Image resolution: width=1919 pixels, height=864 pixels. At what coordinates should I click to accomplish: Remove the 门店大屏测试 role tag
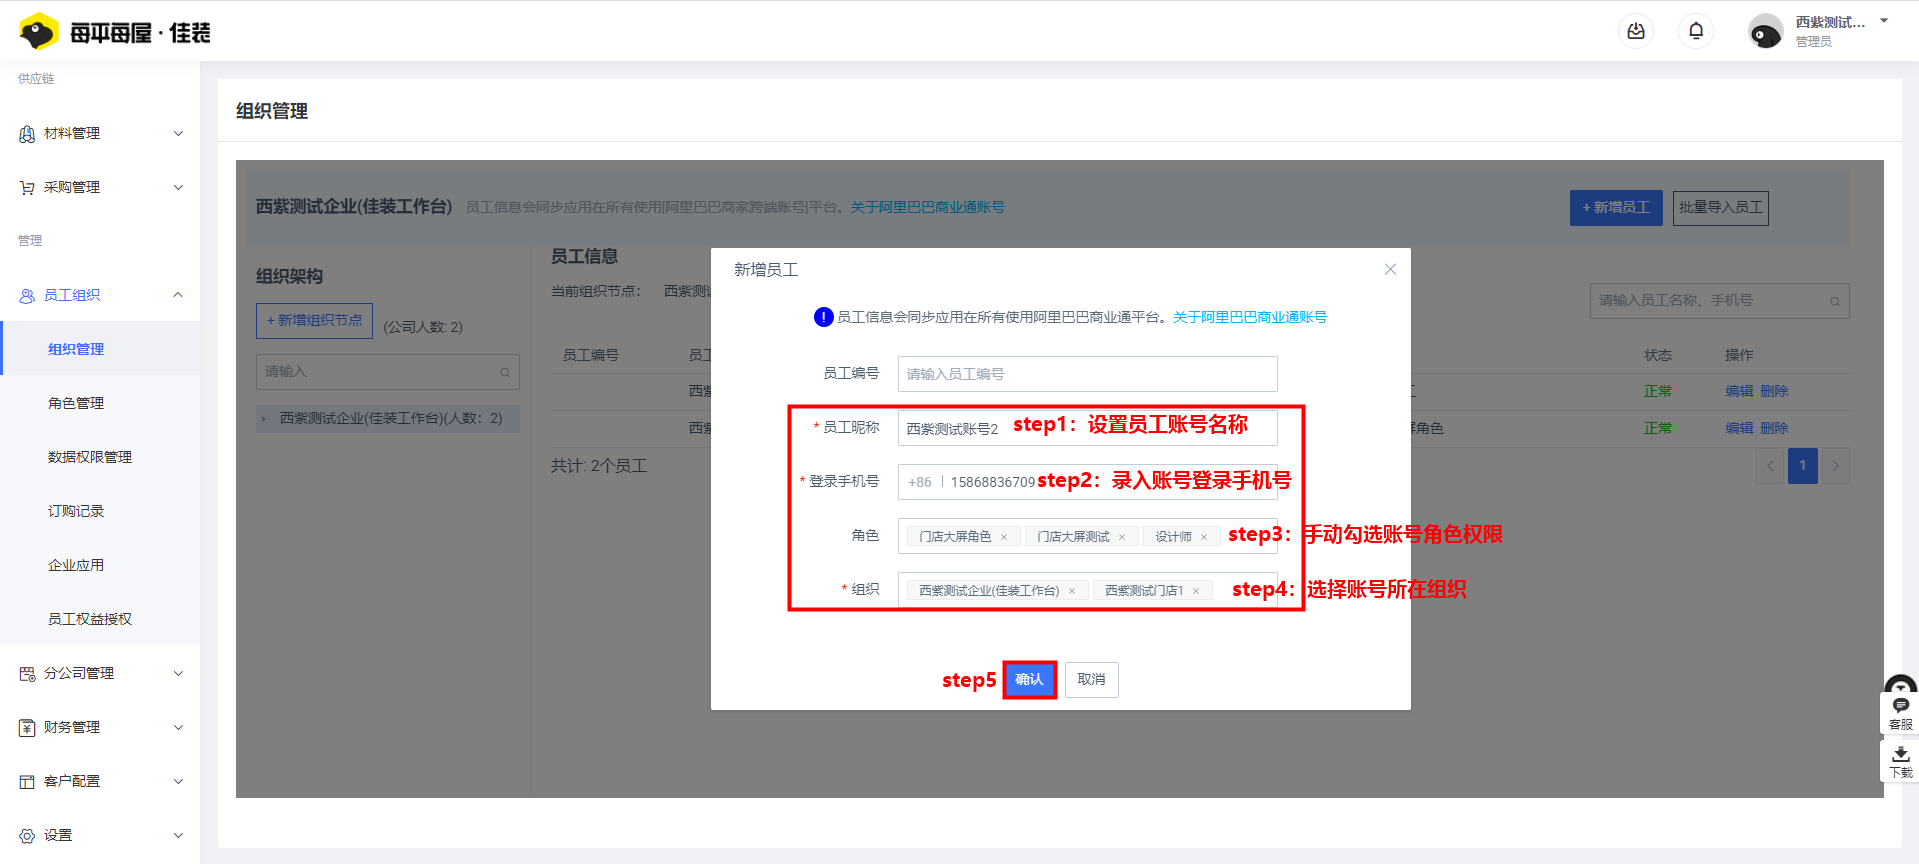1122,537
